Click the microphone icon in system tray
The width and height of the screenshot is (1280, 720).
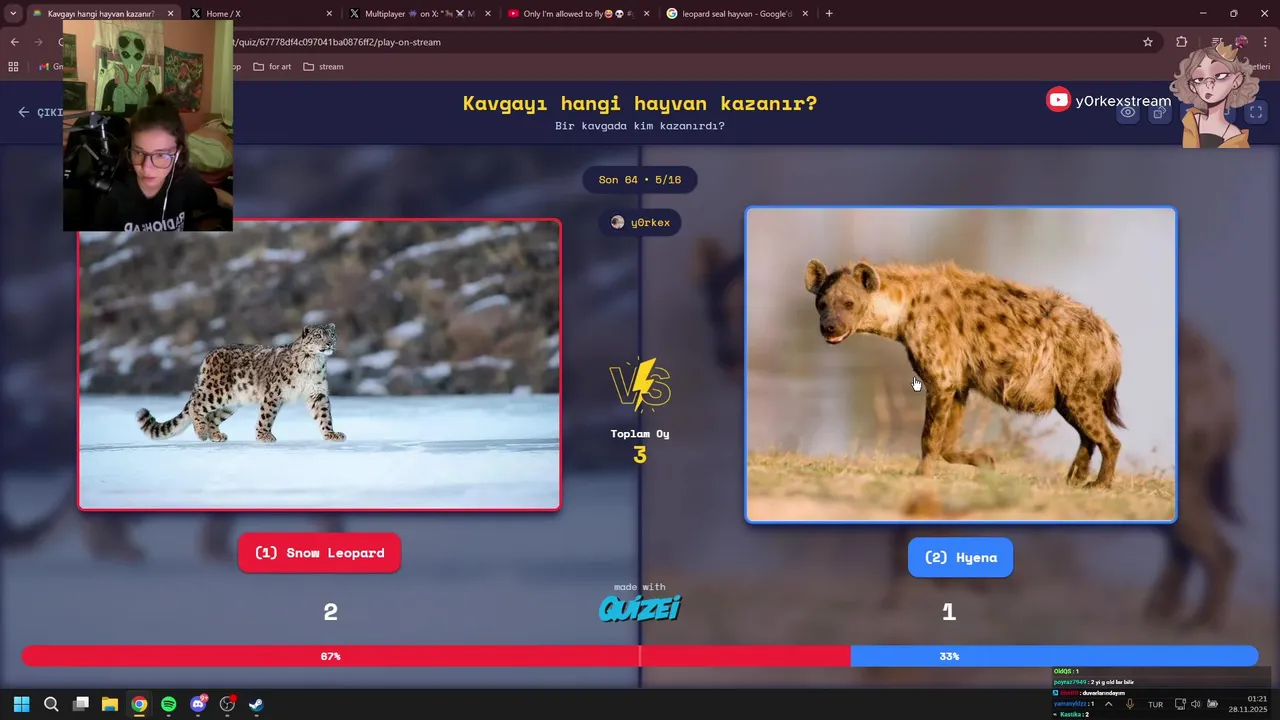point(1130,704)
